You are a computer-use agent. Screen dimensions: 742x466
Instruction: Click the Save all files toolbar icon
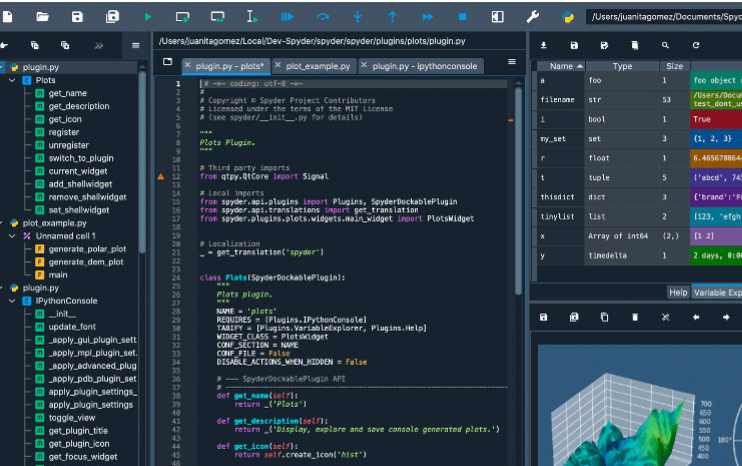click(x=112, y=17)
